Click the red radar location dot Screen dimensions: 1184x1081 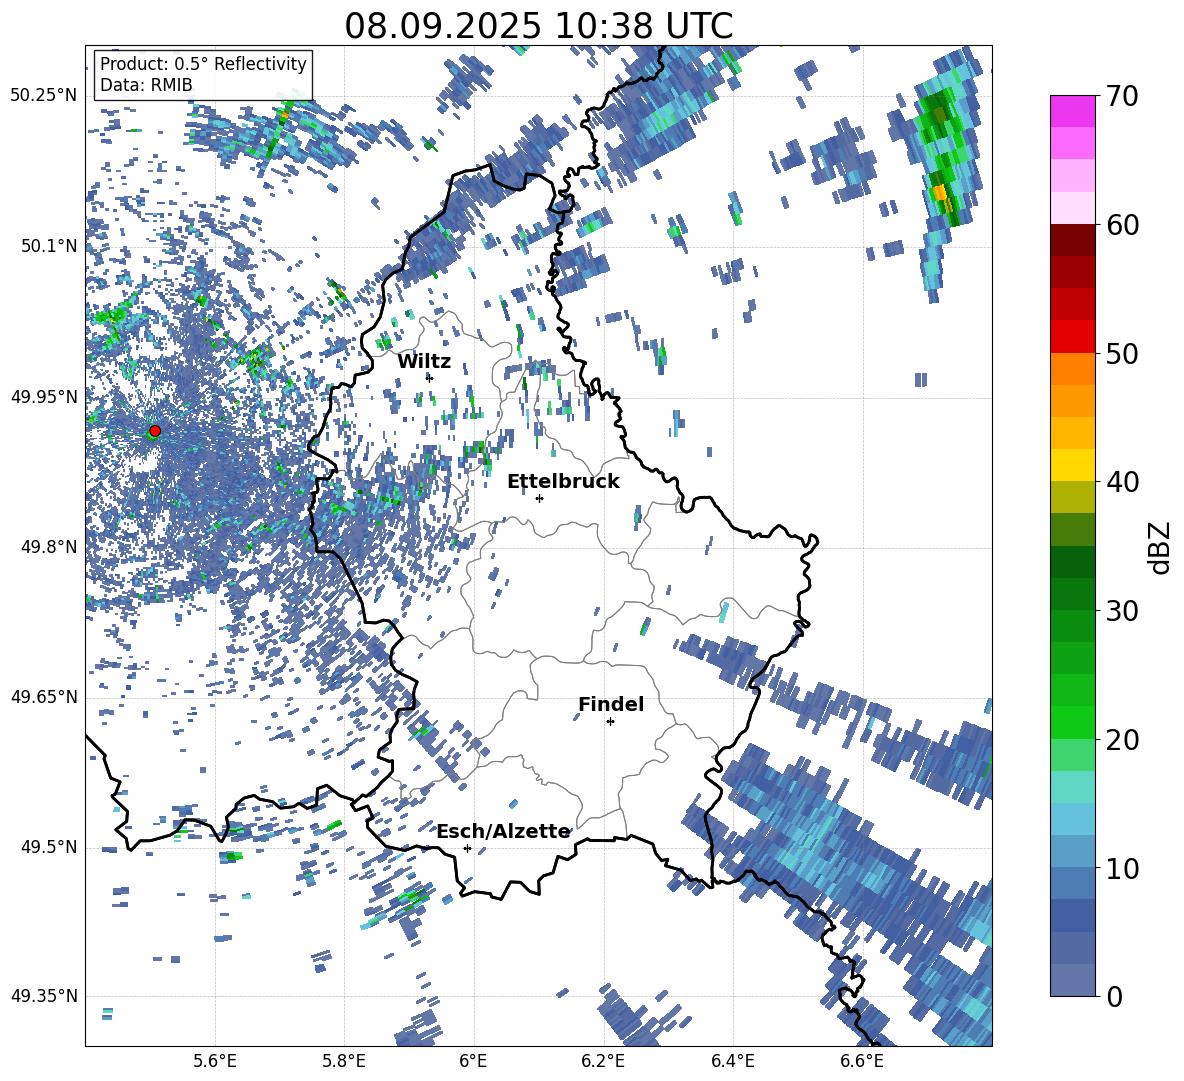[155, 431]
